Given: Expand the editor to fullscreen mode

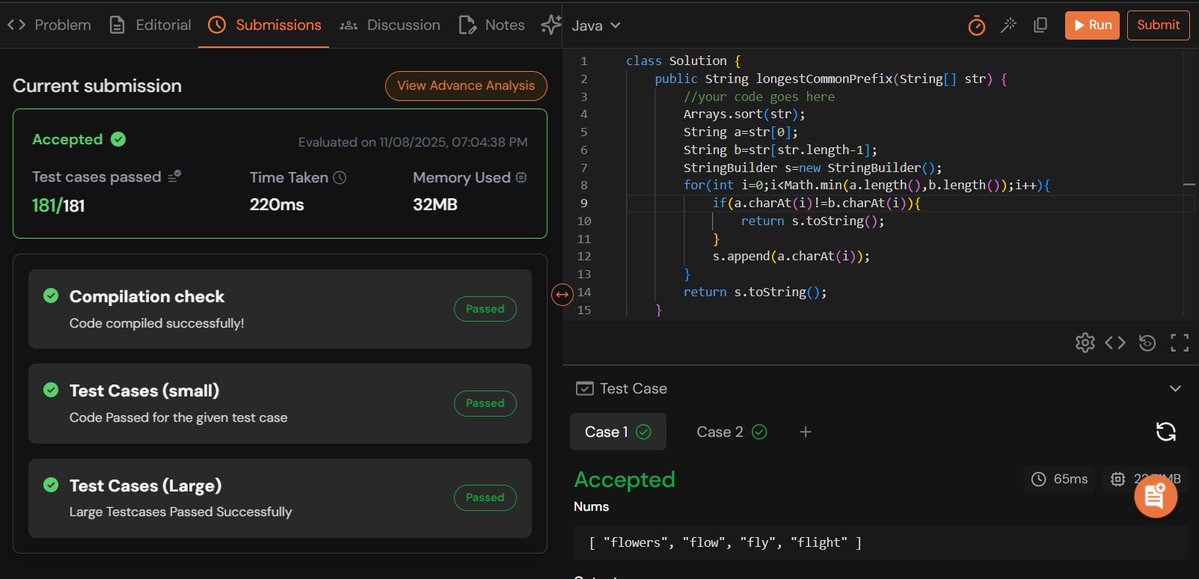Looking at the screenshot, I should (x=1179, y=342).
